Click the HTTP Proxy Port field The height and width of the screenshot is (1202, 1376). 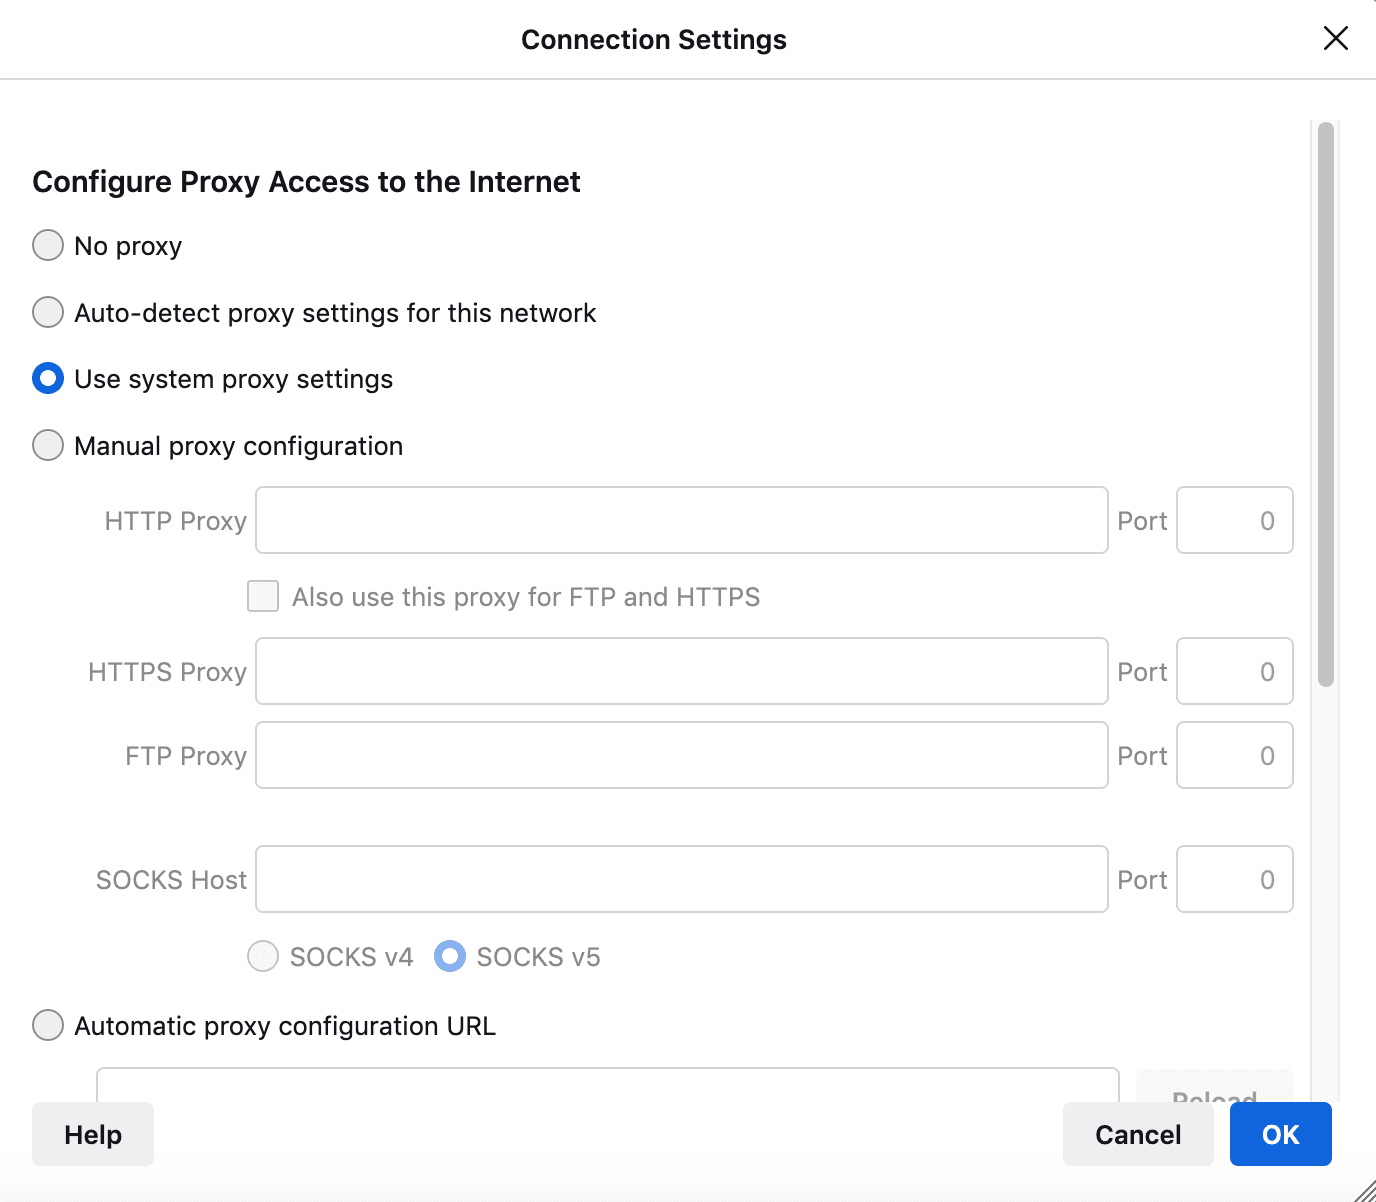coord(1235,520)
